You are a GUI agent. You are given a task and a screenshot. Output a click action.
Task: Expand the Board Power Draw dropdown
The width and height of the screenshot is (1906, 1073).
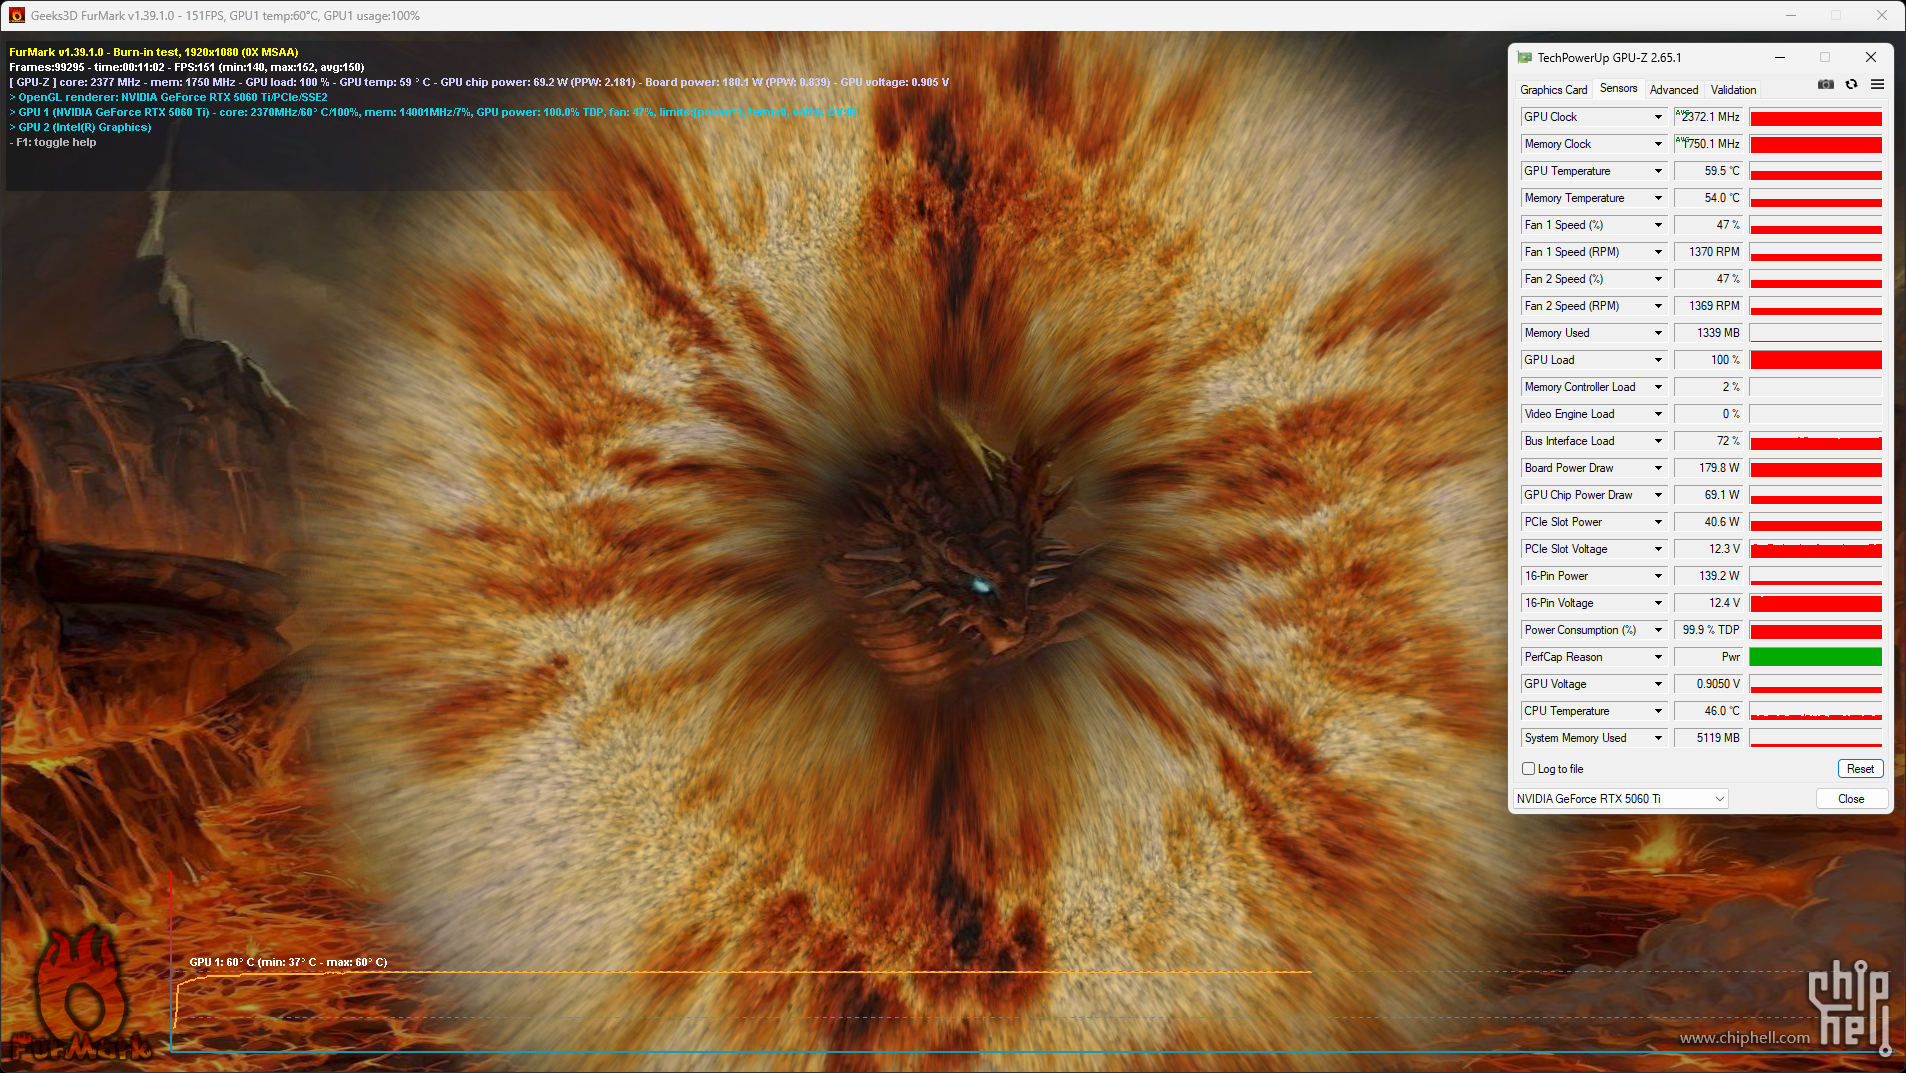click(1657, 468)
